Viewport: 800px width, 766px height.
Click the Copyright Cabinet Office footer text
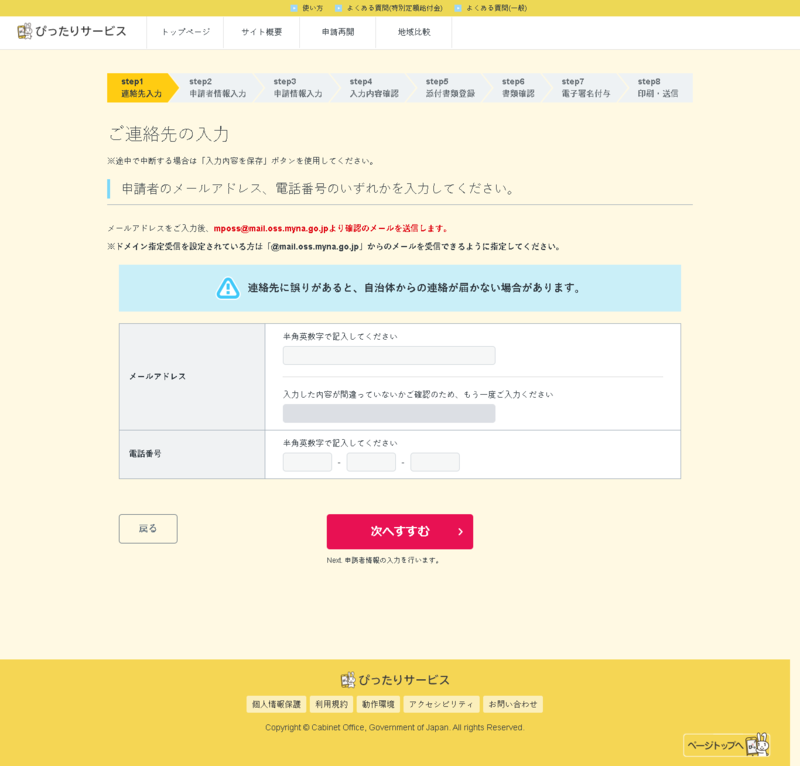pos(394,727)
